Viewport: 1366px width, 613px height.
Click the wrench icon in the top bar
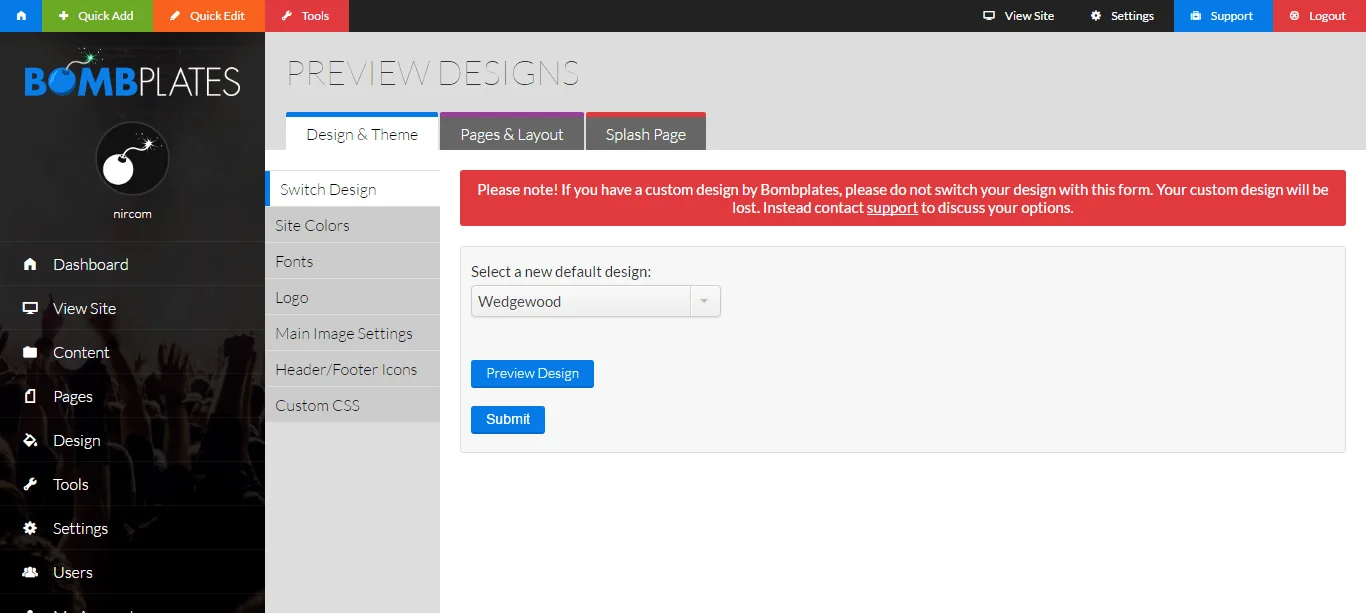click(x=286, y=16)
